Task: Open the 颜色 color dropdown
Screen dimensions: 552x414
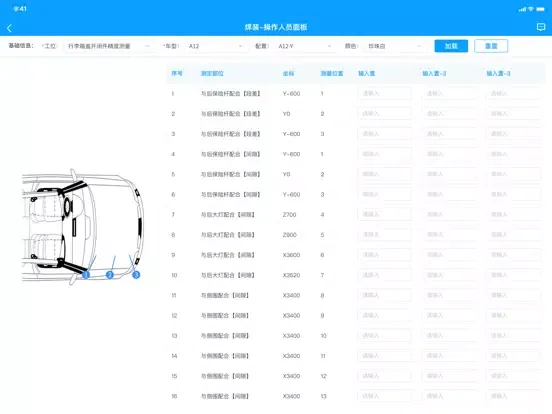Action: click(395, 46)
